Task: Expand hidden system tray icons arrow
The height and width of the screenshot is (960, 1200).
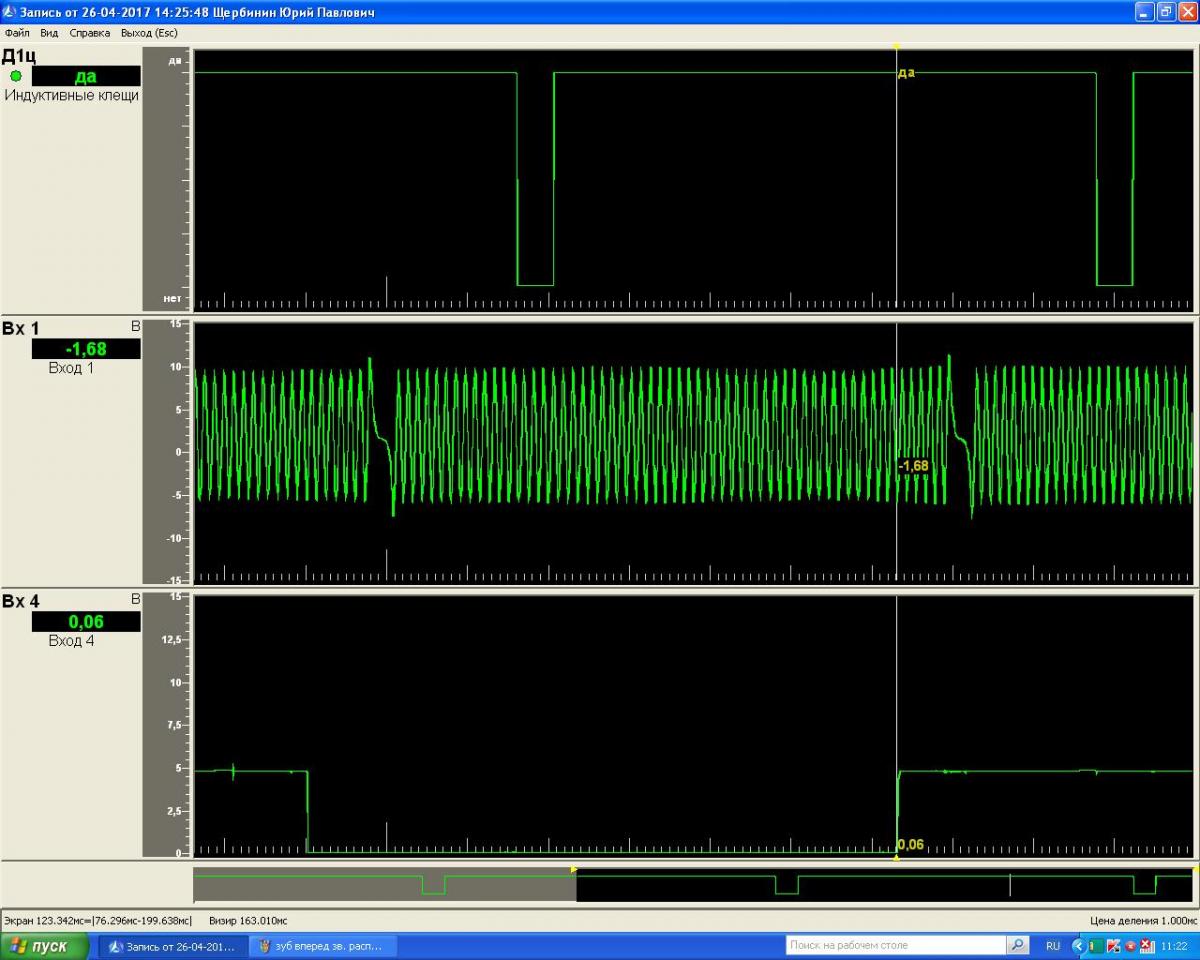Action: 1078,946
